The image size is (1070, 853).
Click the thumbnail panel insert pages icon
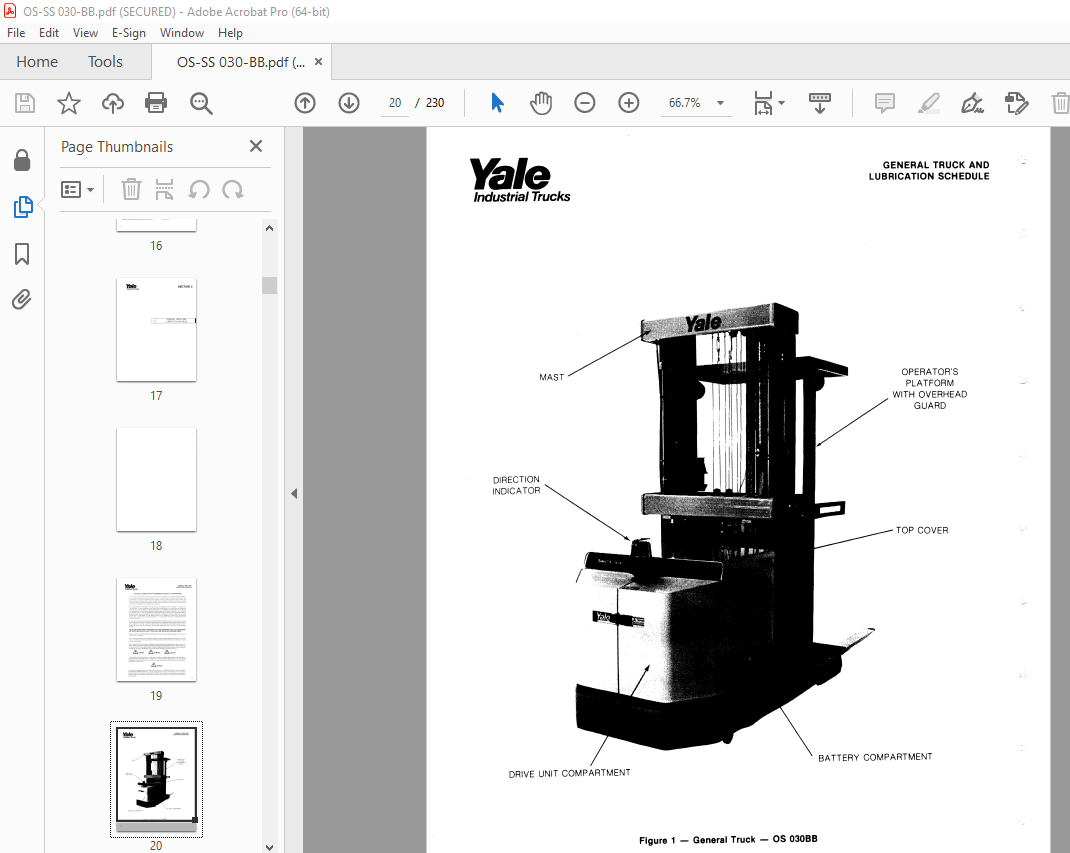[164, 189]
